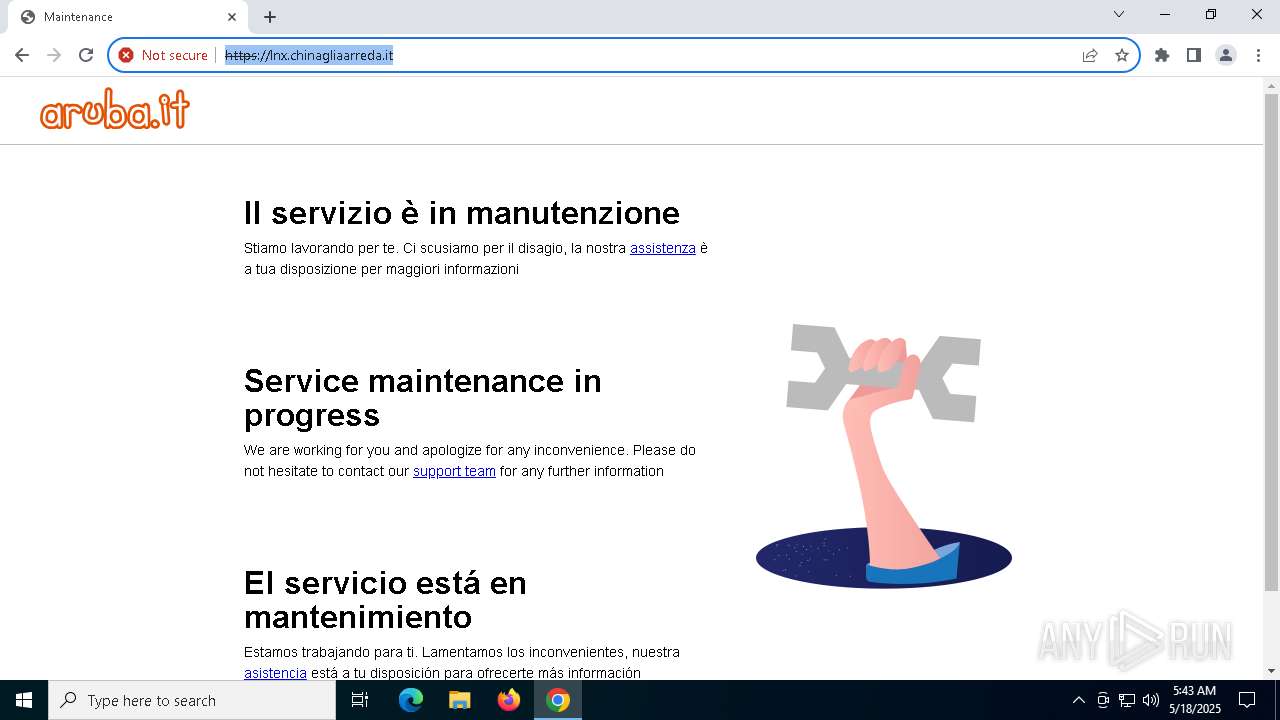
Task: Click the heading Il servizio è in manutenzione
Action: (x=462, y=213)
